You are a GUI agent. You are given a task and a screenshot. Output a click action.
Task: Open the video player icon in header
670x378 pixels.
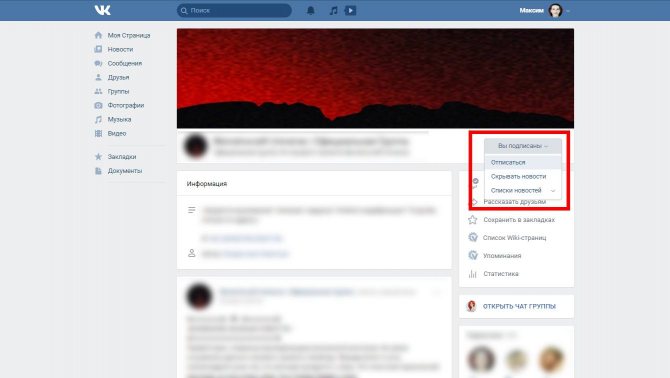coord(350,11)
